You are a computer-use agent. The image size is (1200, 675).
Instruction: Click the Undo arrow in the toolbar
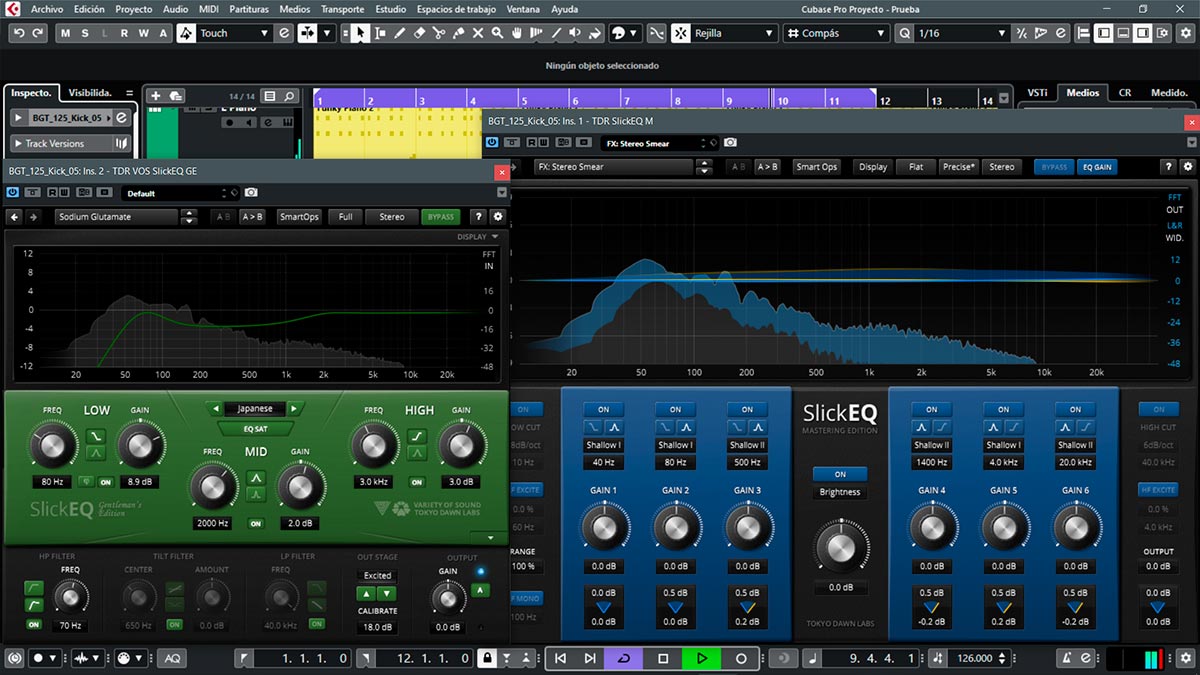(18, 33)
